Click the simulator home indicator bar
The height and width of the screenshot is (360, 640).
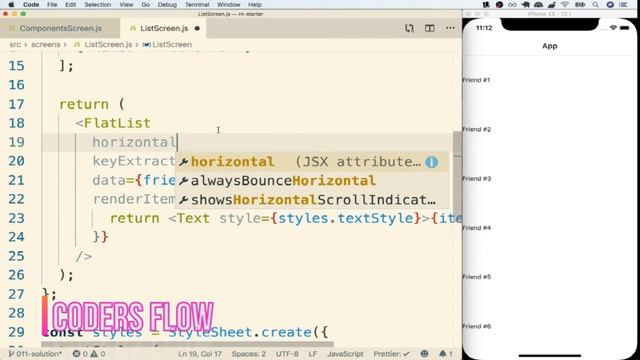549,356
